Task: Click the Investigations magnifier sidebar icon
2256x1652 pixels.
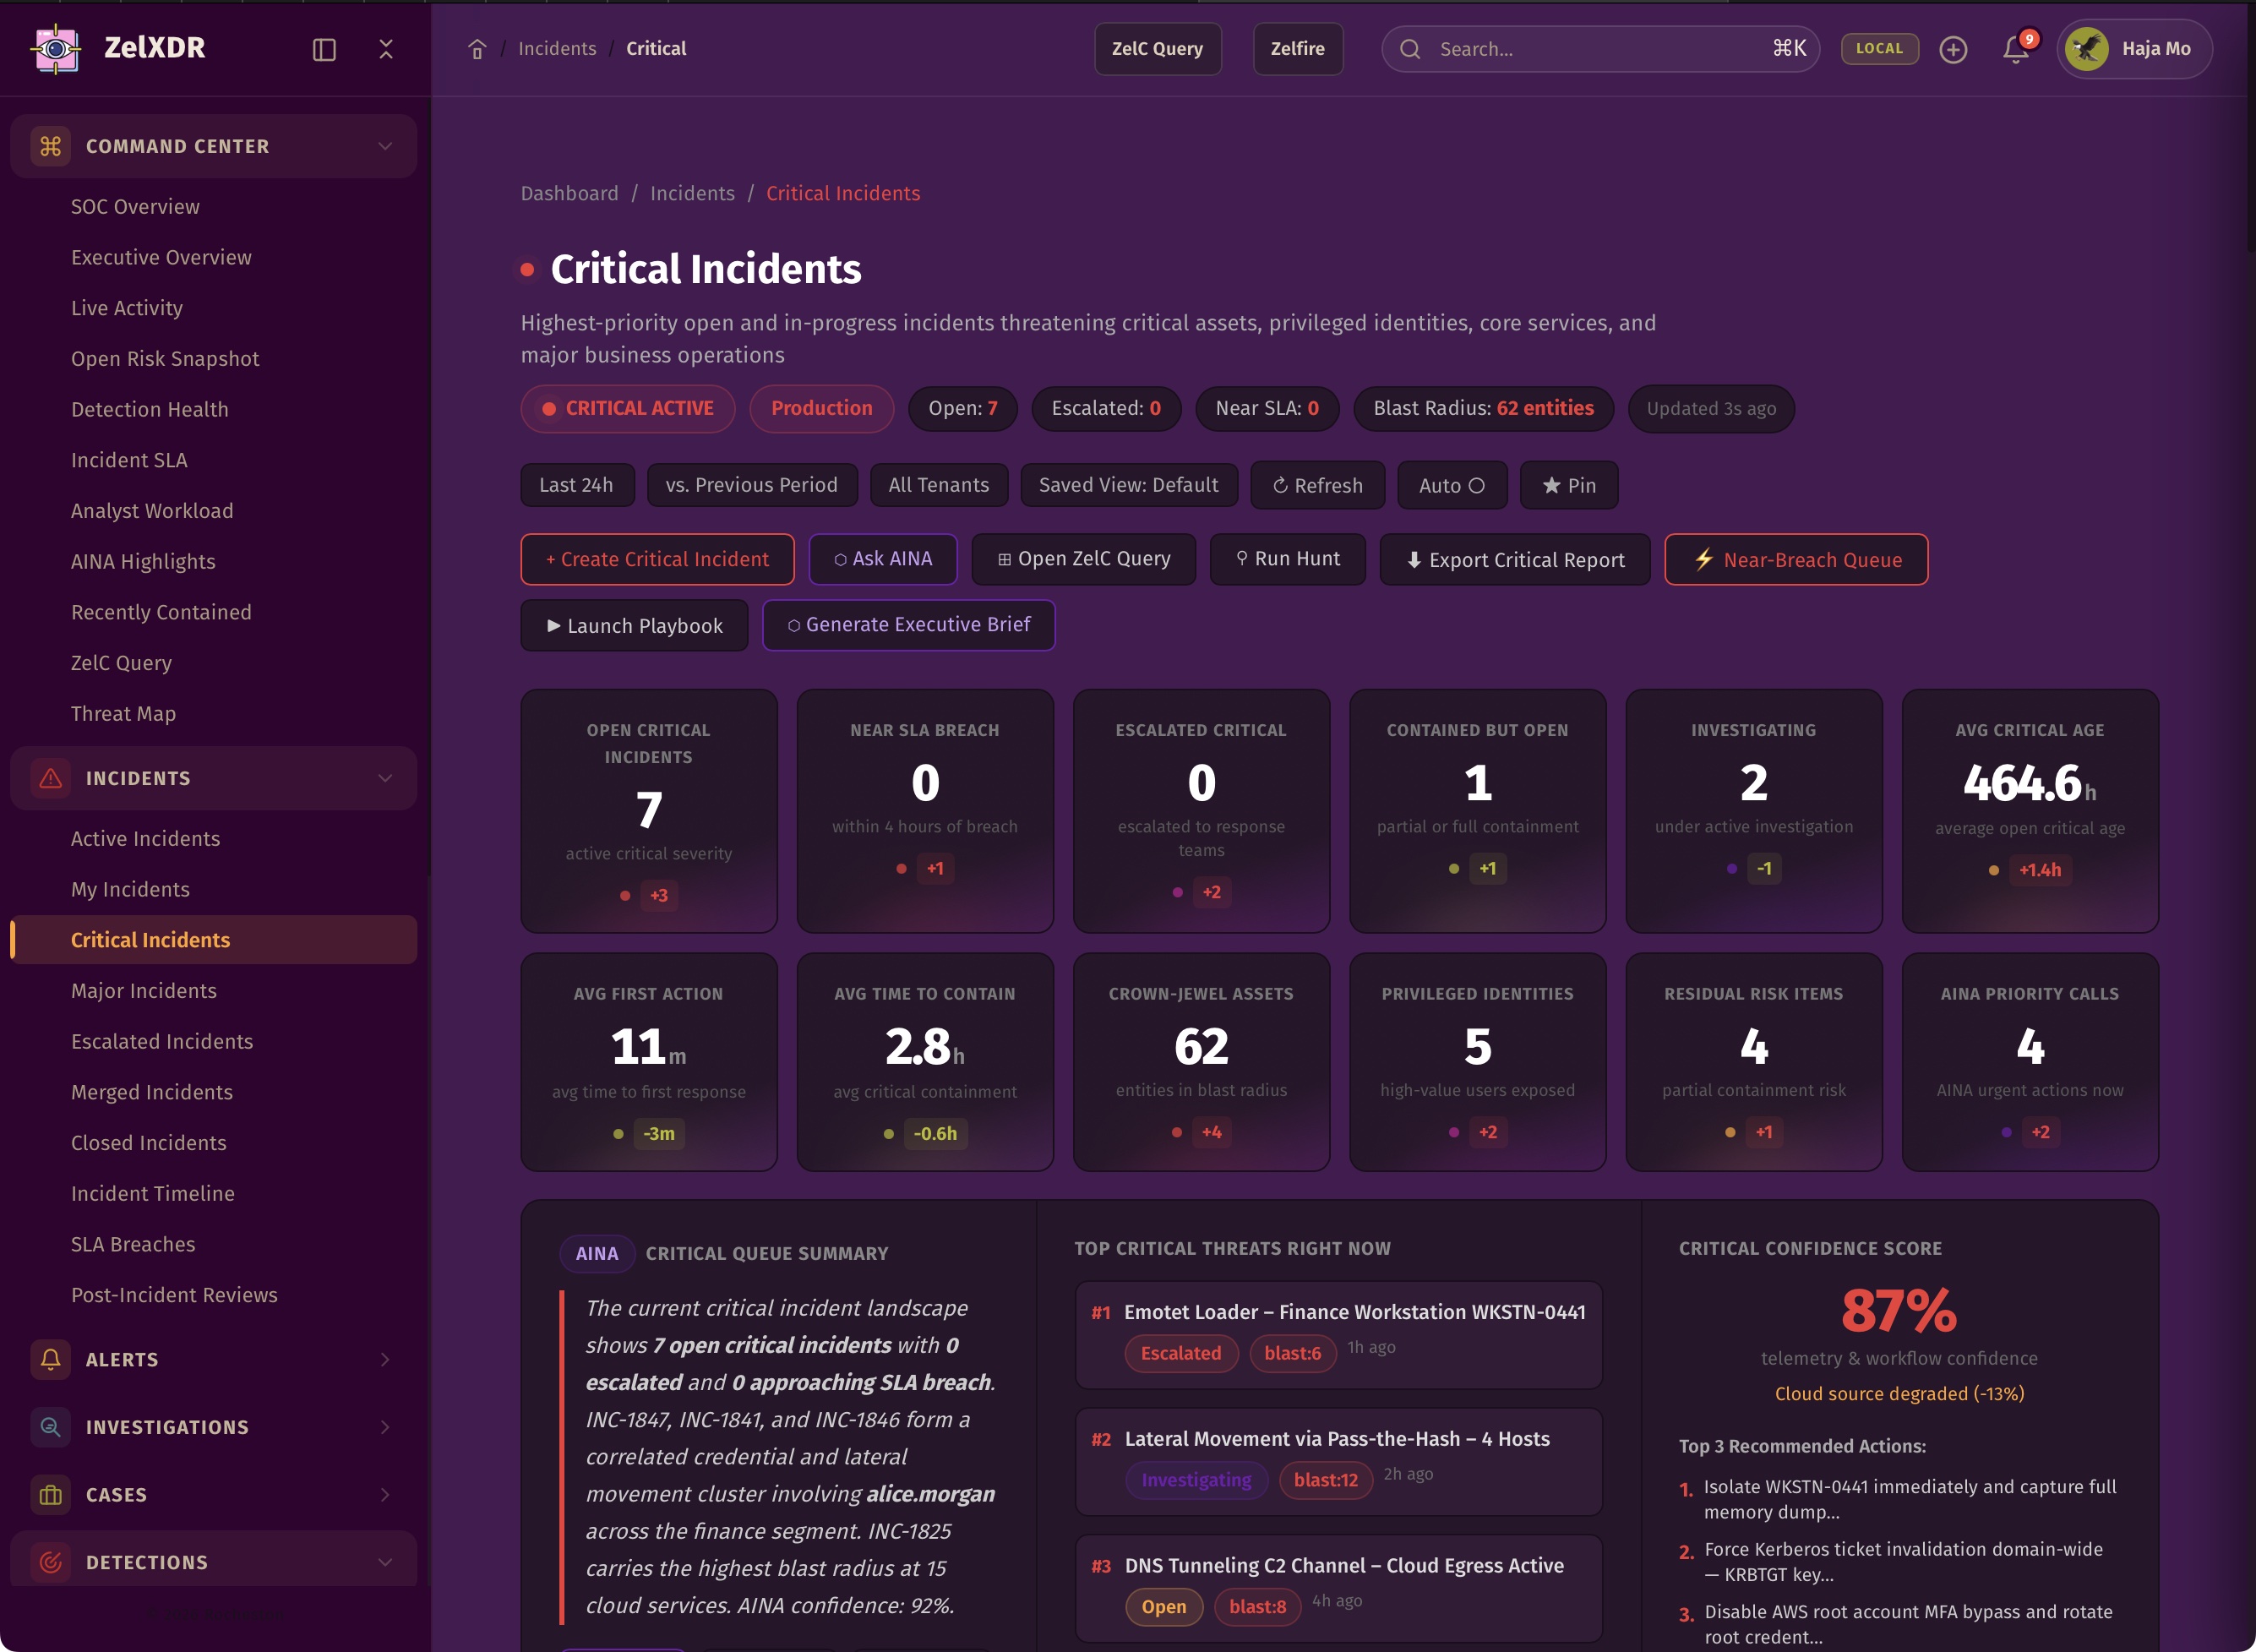Action: [x=50, y=1427]
